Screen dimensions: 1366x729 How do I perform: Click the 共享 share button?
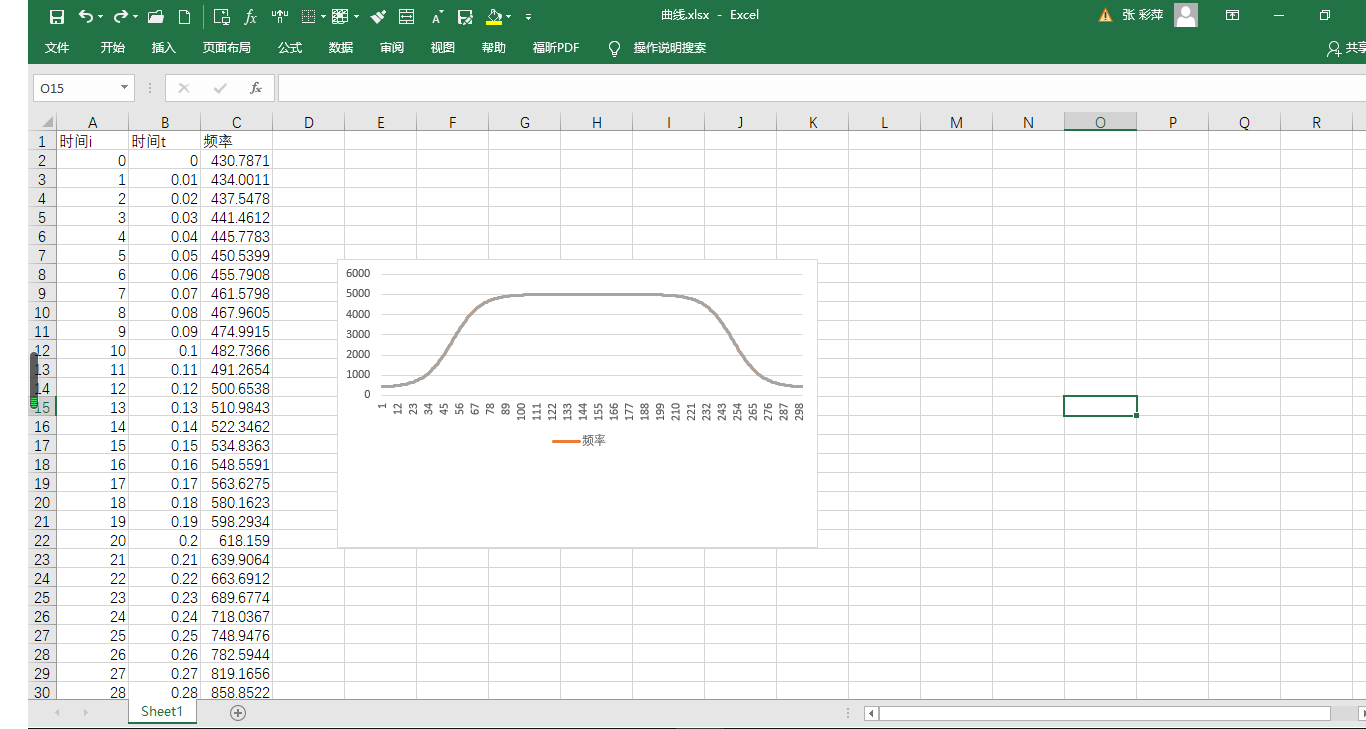1346,48
